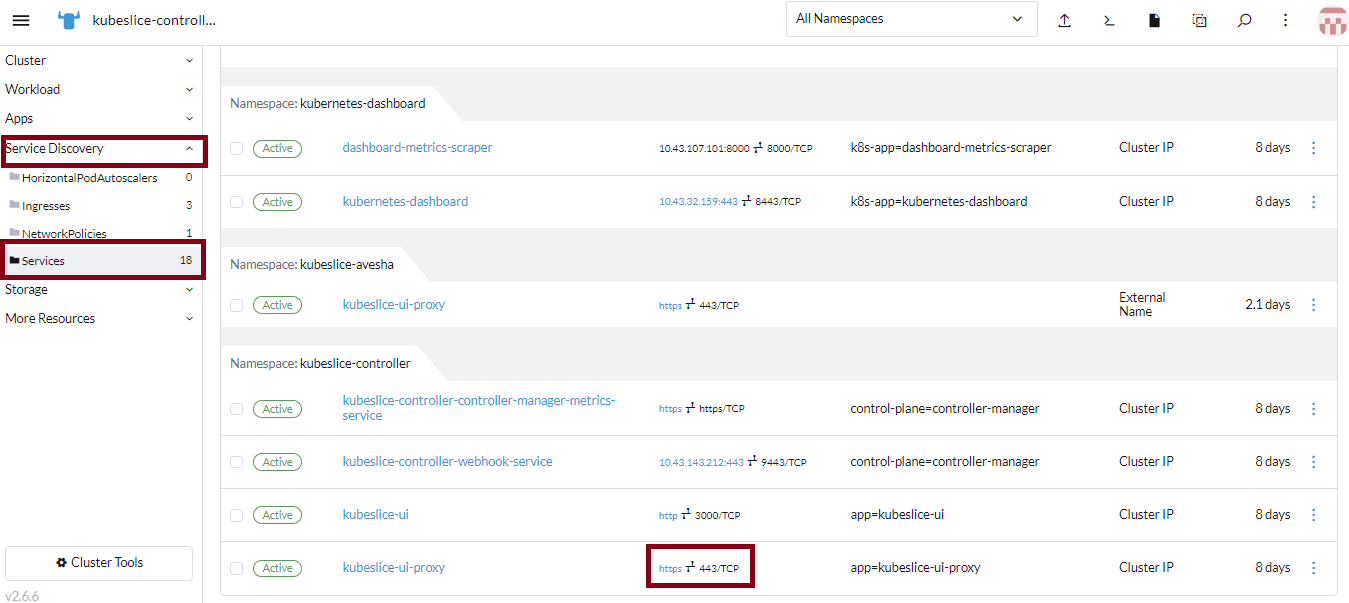
Task: Click selector k8s-app=dashboard-metrics-scraper
Action: click(x=951, y=148)
